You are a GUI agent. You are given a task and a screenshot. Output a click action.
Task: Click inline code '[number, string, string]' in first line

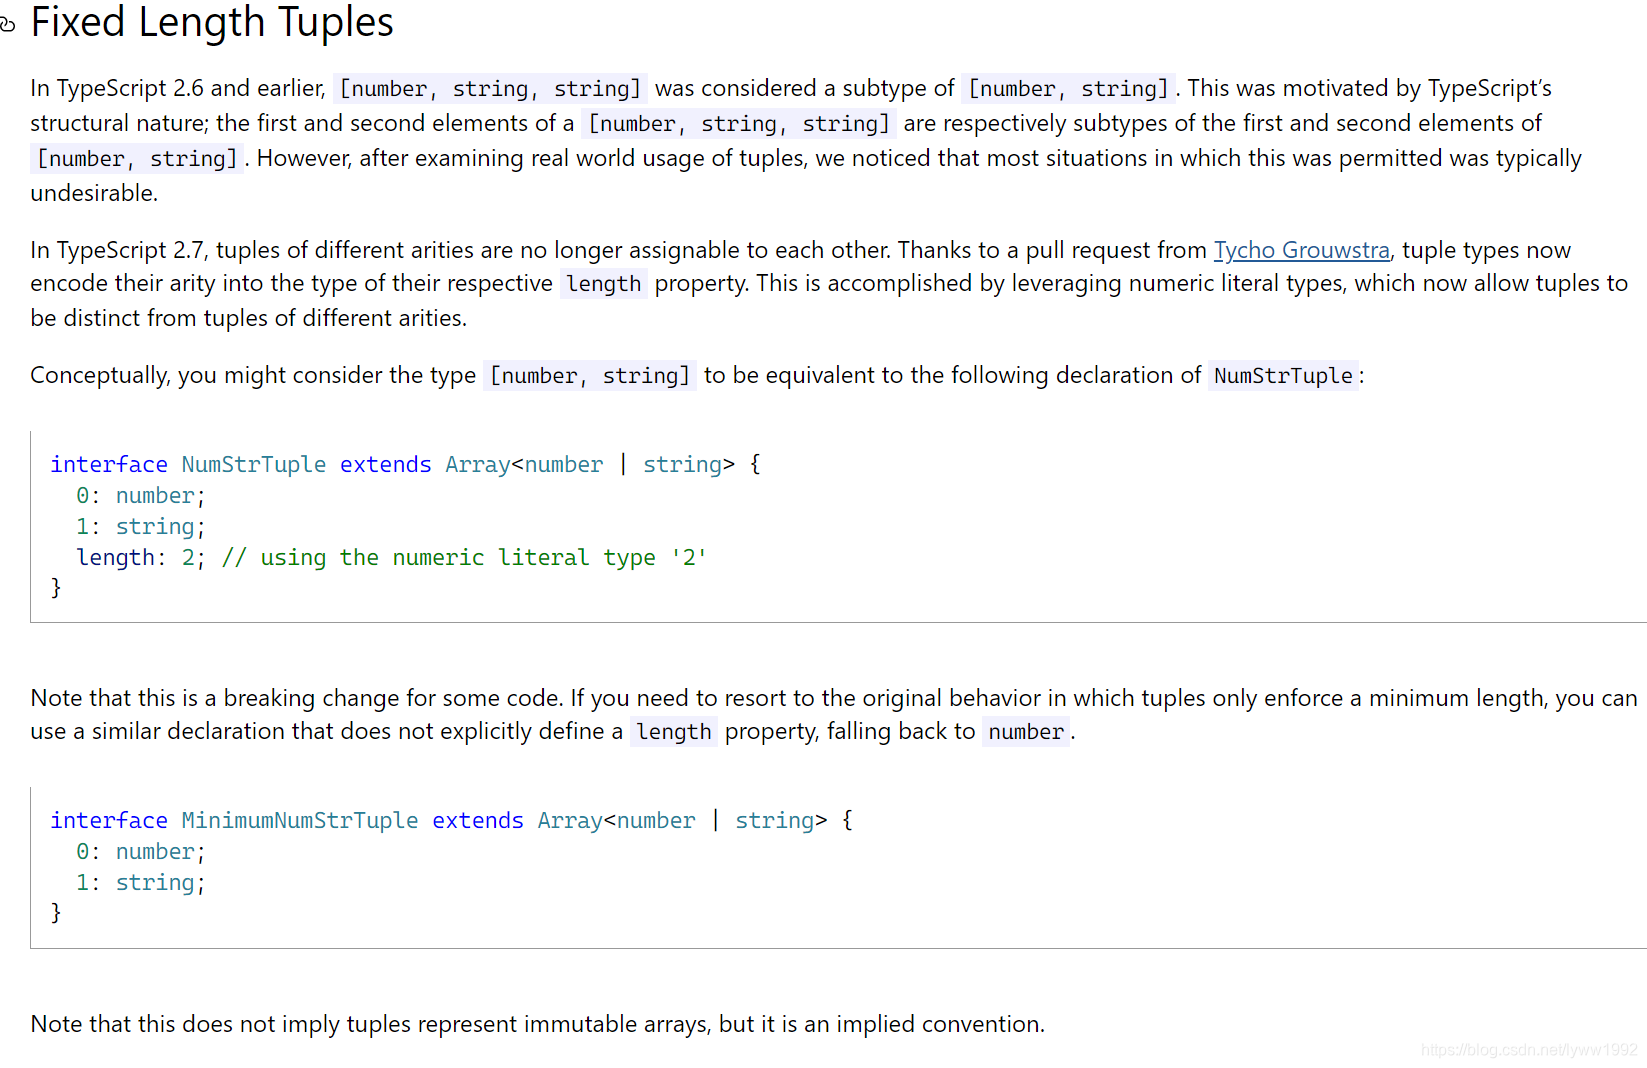(x=490, y=89)
